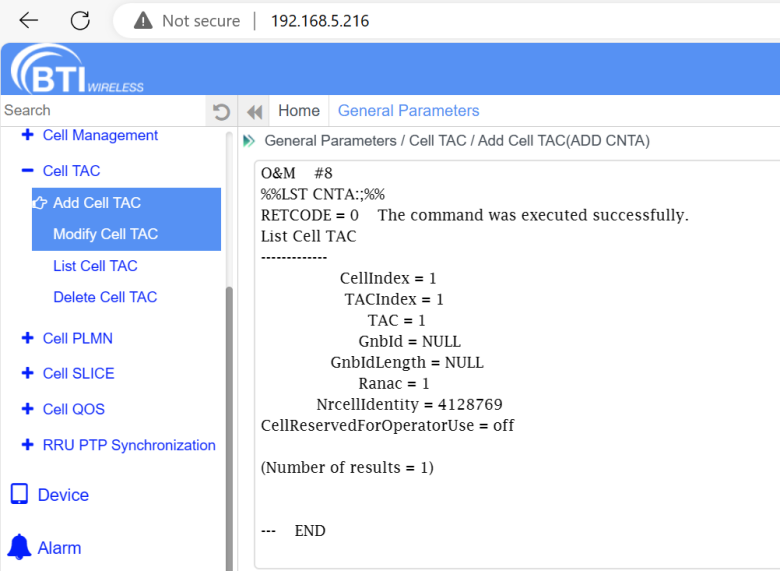The image size is (780, 571).
Task: Type in the sidebar Search field
Action: [x=100, y=111]
